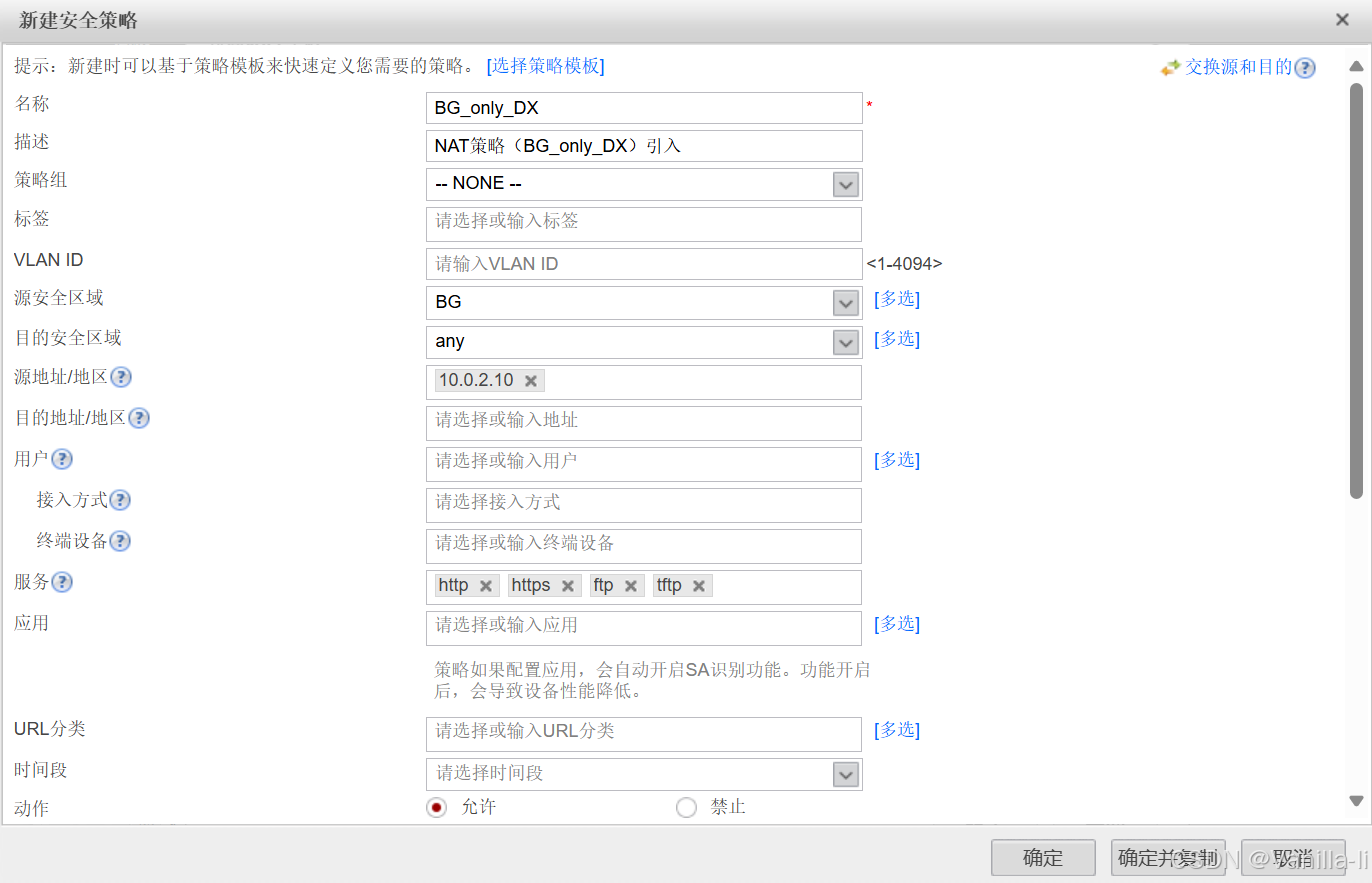The width and height of the screenshot is (1372, 883).
Task: Remove the ftp service tag
Action: [631, 586]
